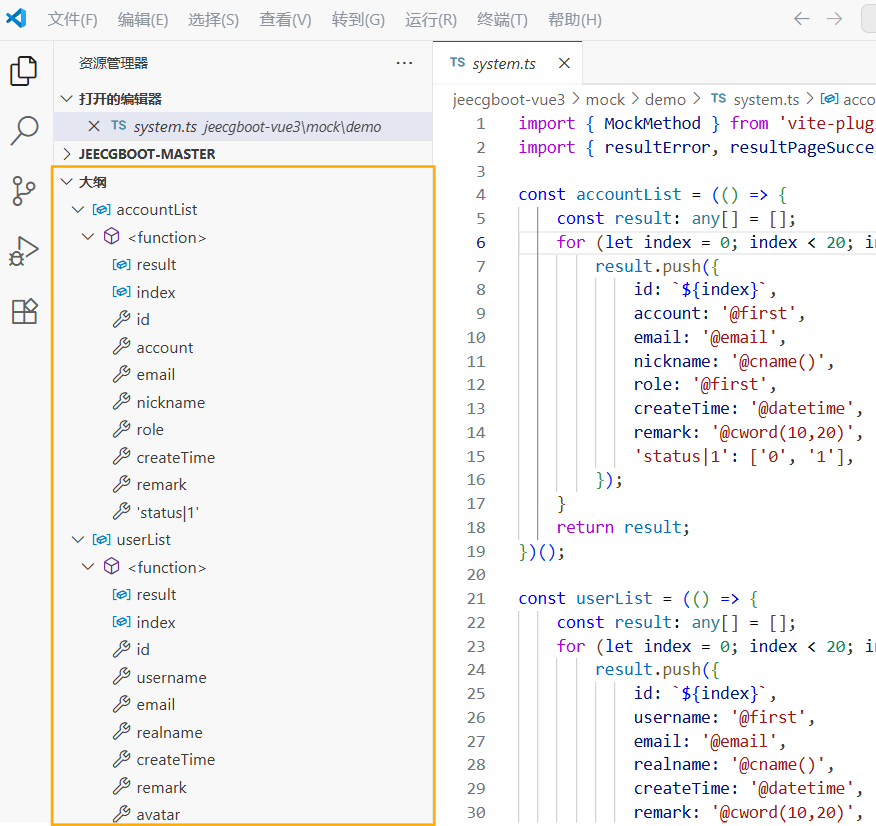
Task: Select id under accountList in outline
Action: [244, 319]
